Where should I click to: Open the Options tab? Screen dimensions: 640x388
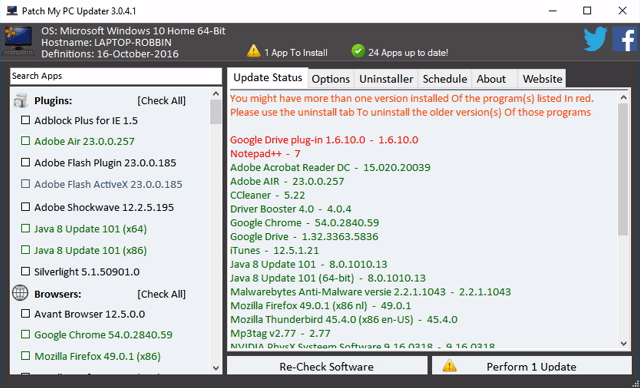click(x=331, y=79)
